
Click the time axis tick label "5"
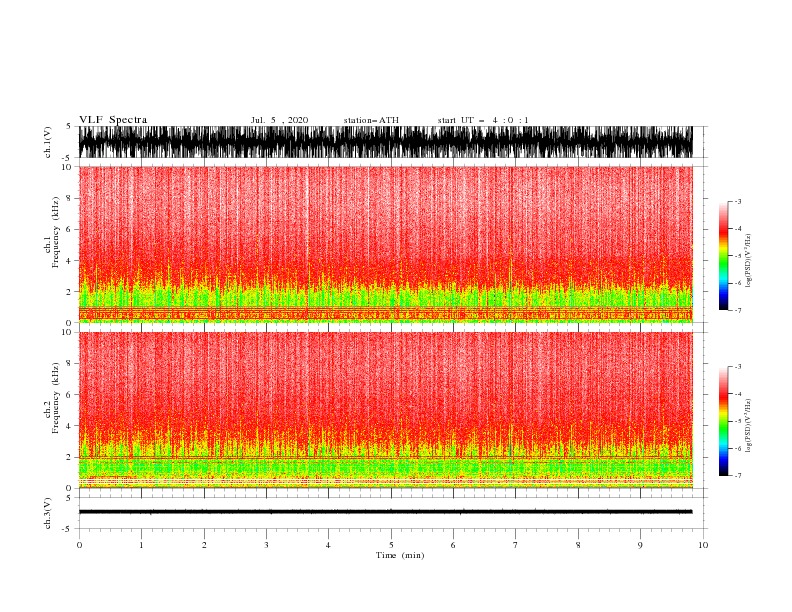(x=391, y=545)
